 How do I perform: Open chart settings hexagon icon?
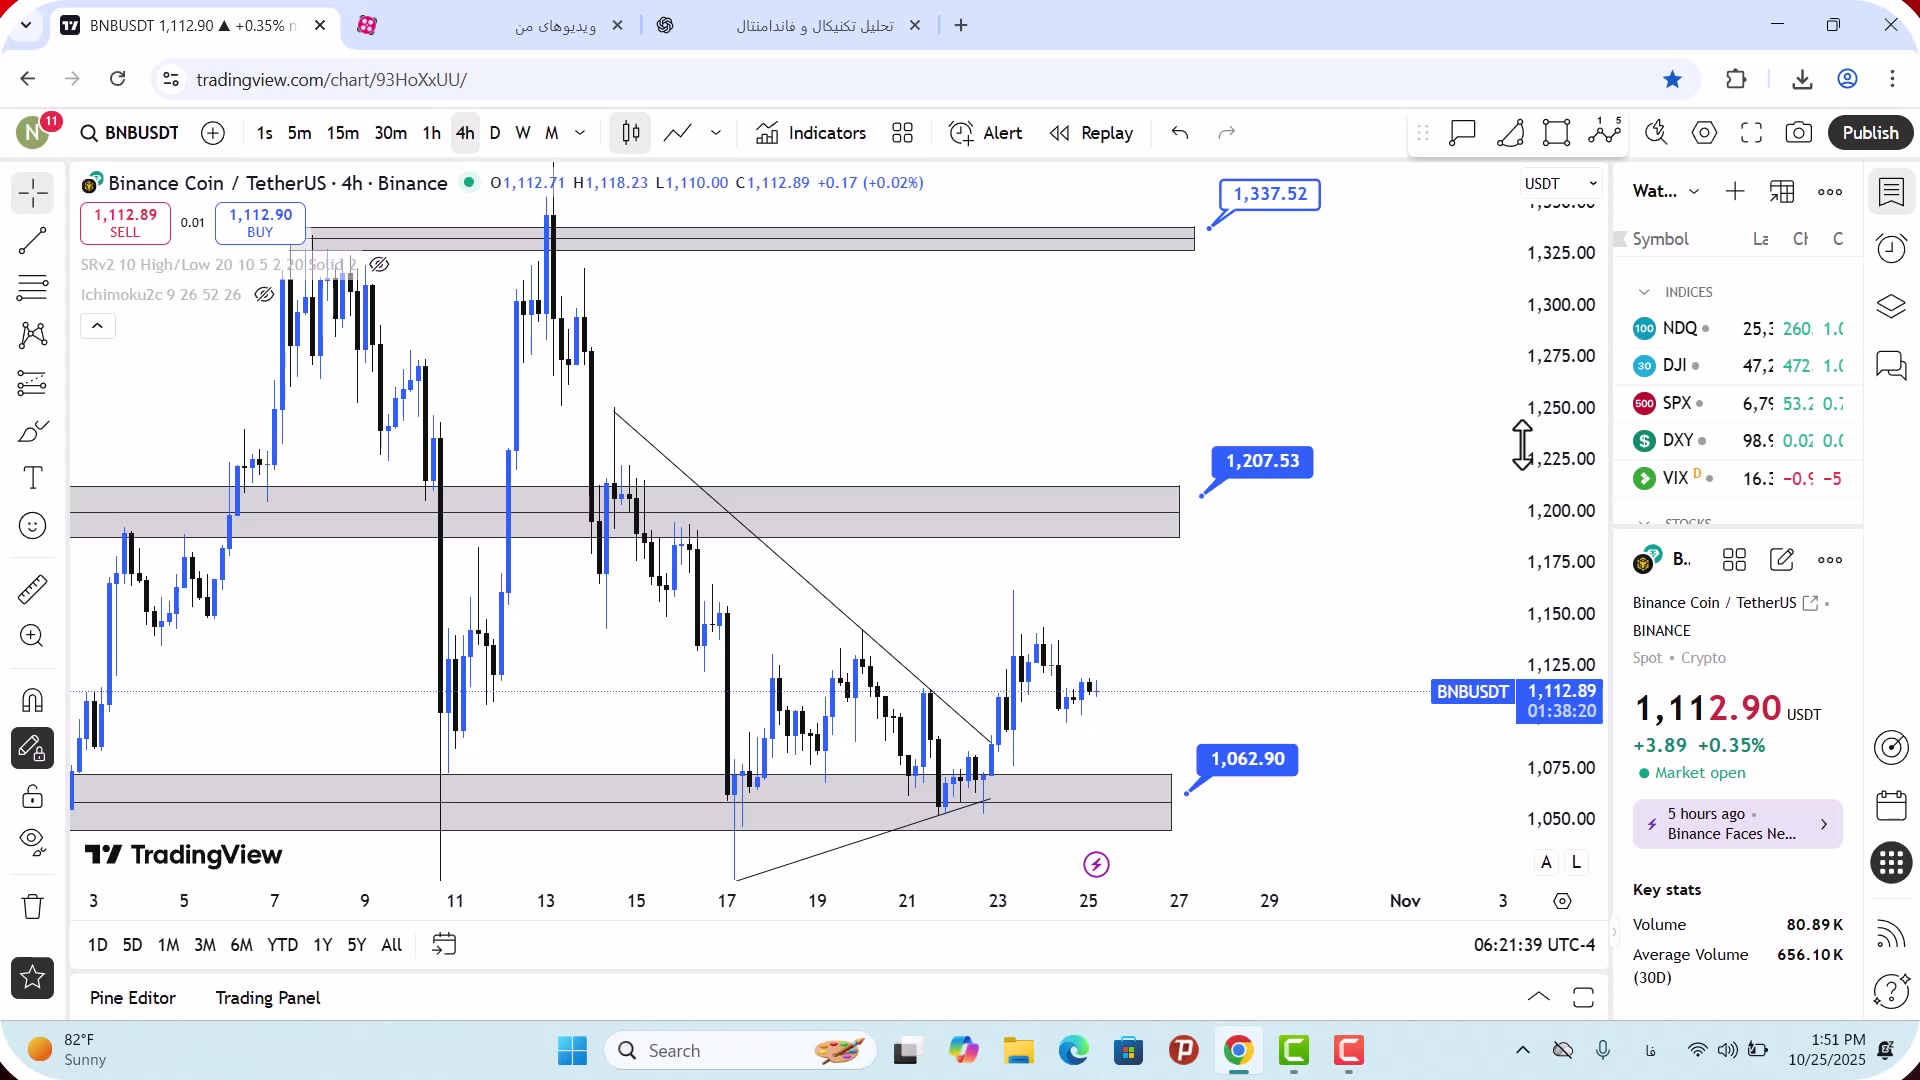coord(1705,133)
